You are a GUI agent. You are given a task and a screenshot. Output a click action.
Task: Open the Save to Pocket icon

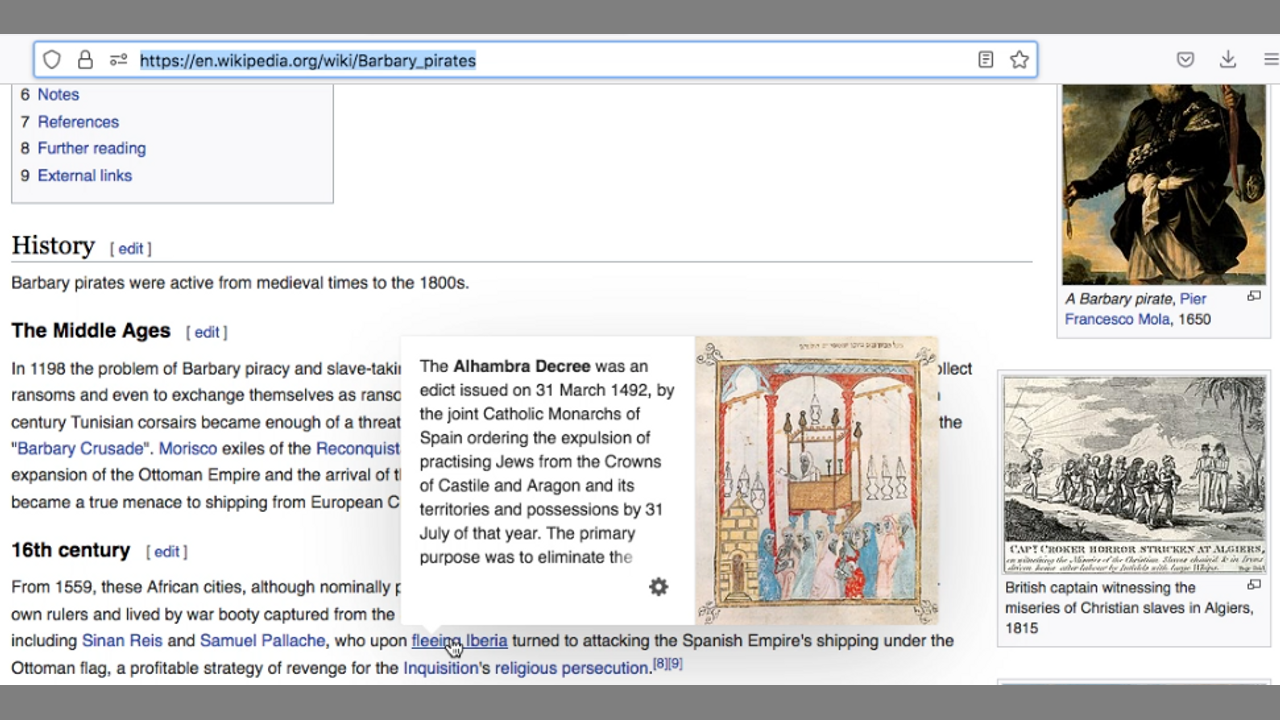tap(1185, 60)
